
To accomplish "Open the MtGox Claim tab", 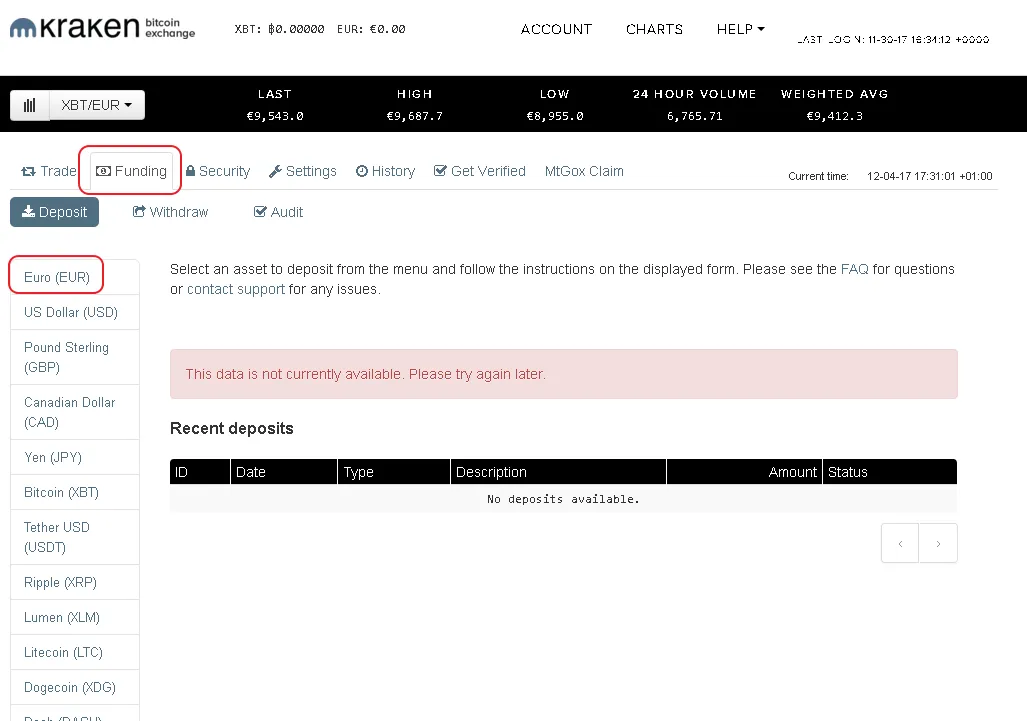I will 584,171.
